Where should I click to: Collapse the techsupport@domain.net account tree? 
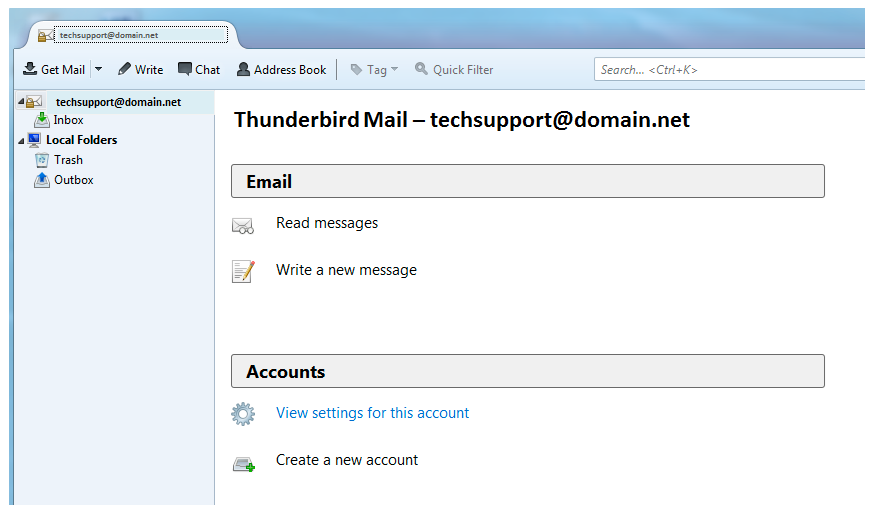pos(21,101)
